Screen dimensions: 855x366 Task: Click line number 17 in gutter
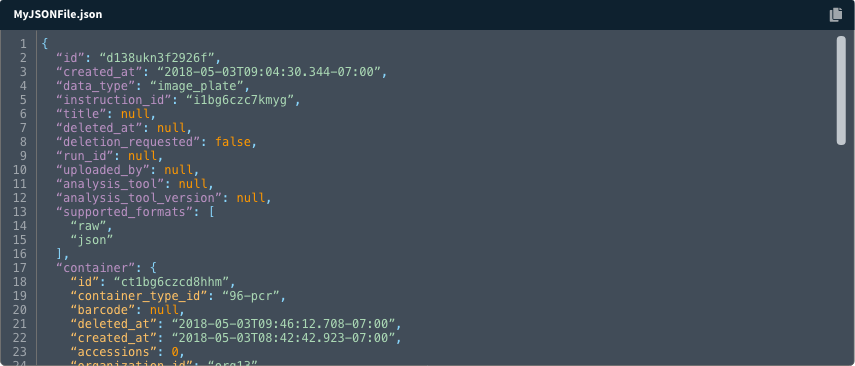19,268
